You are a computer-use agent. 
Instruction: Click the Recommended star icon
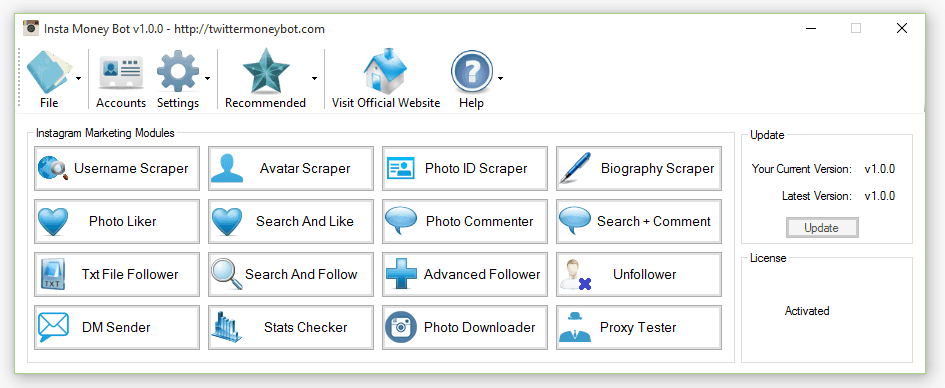(266, 70)
